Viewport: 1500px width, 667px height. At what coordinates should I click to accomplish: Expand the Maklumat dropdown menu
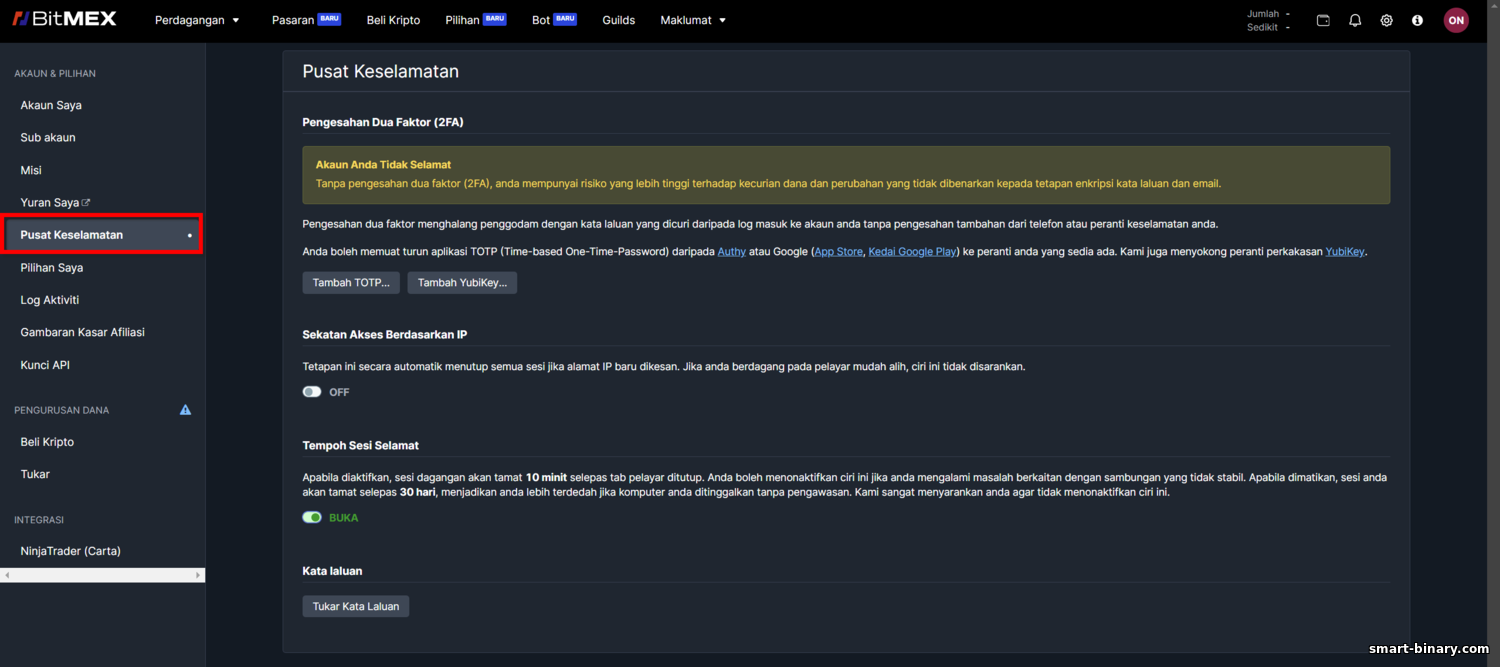coord(694,20)
